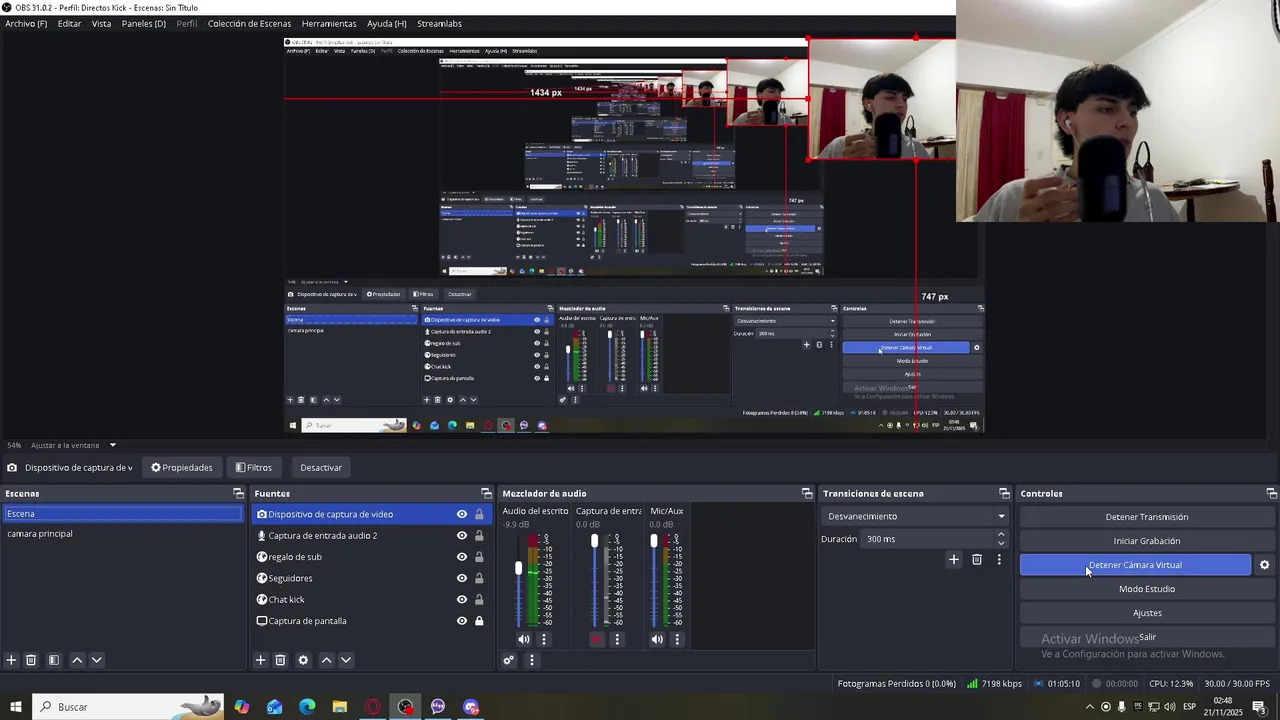Image resolution: width=1280 pixels, height=720 pixels.
Task: Add a transition with the Transiciones plus icon
Action: (954, 560)
